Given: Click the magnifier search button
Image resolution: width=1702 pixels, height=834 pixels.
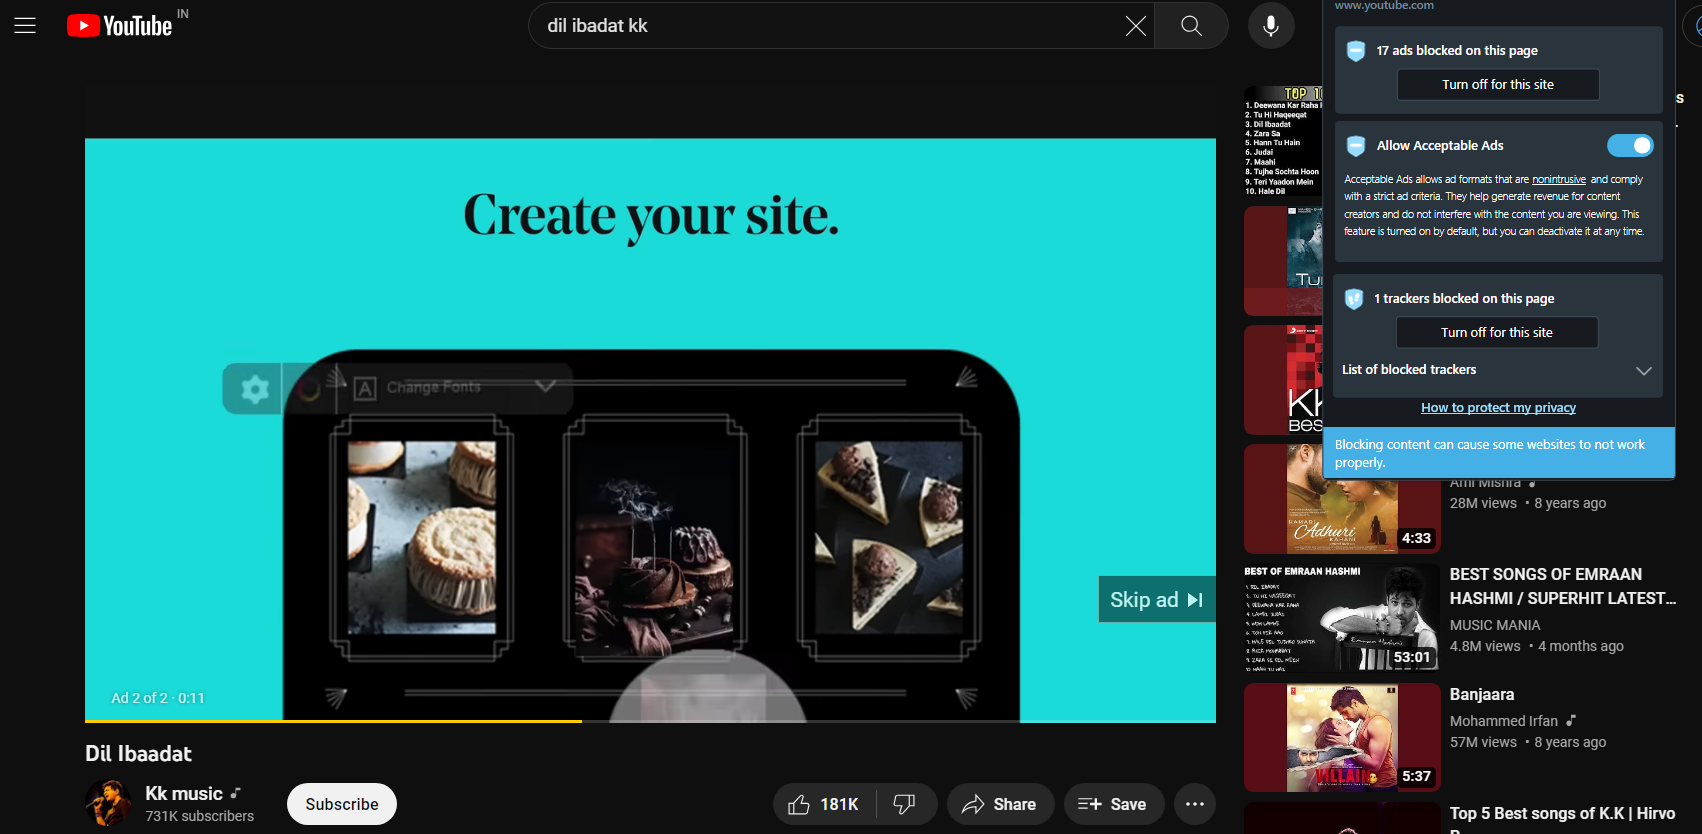Looking at the screenshot, I should [1191, 26].
